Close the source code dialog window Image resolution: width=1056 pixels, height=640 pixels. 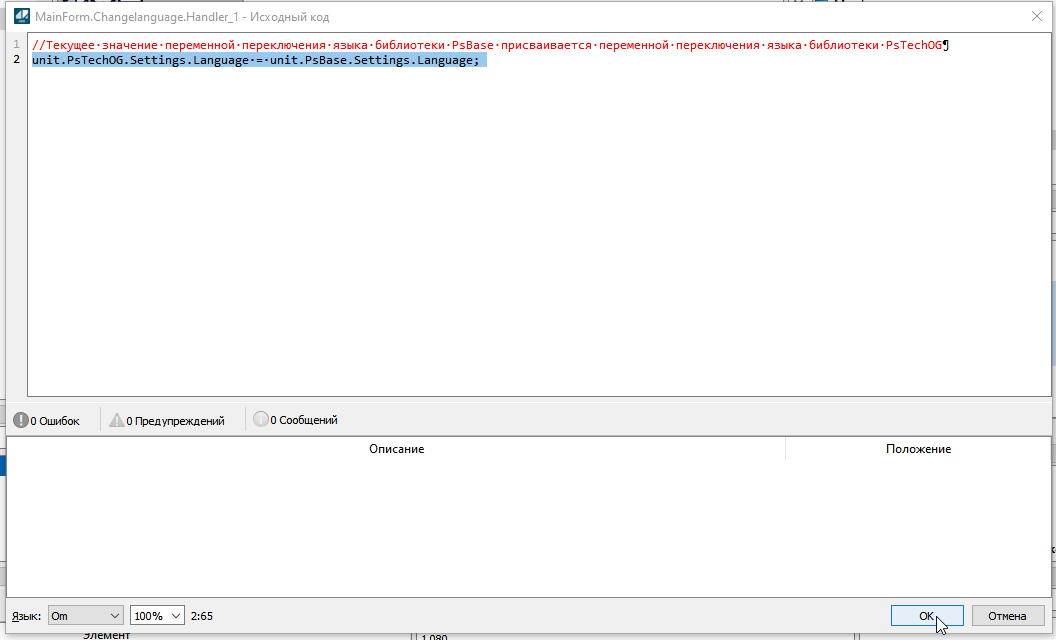1035,16
